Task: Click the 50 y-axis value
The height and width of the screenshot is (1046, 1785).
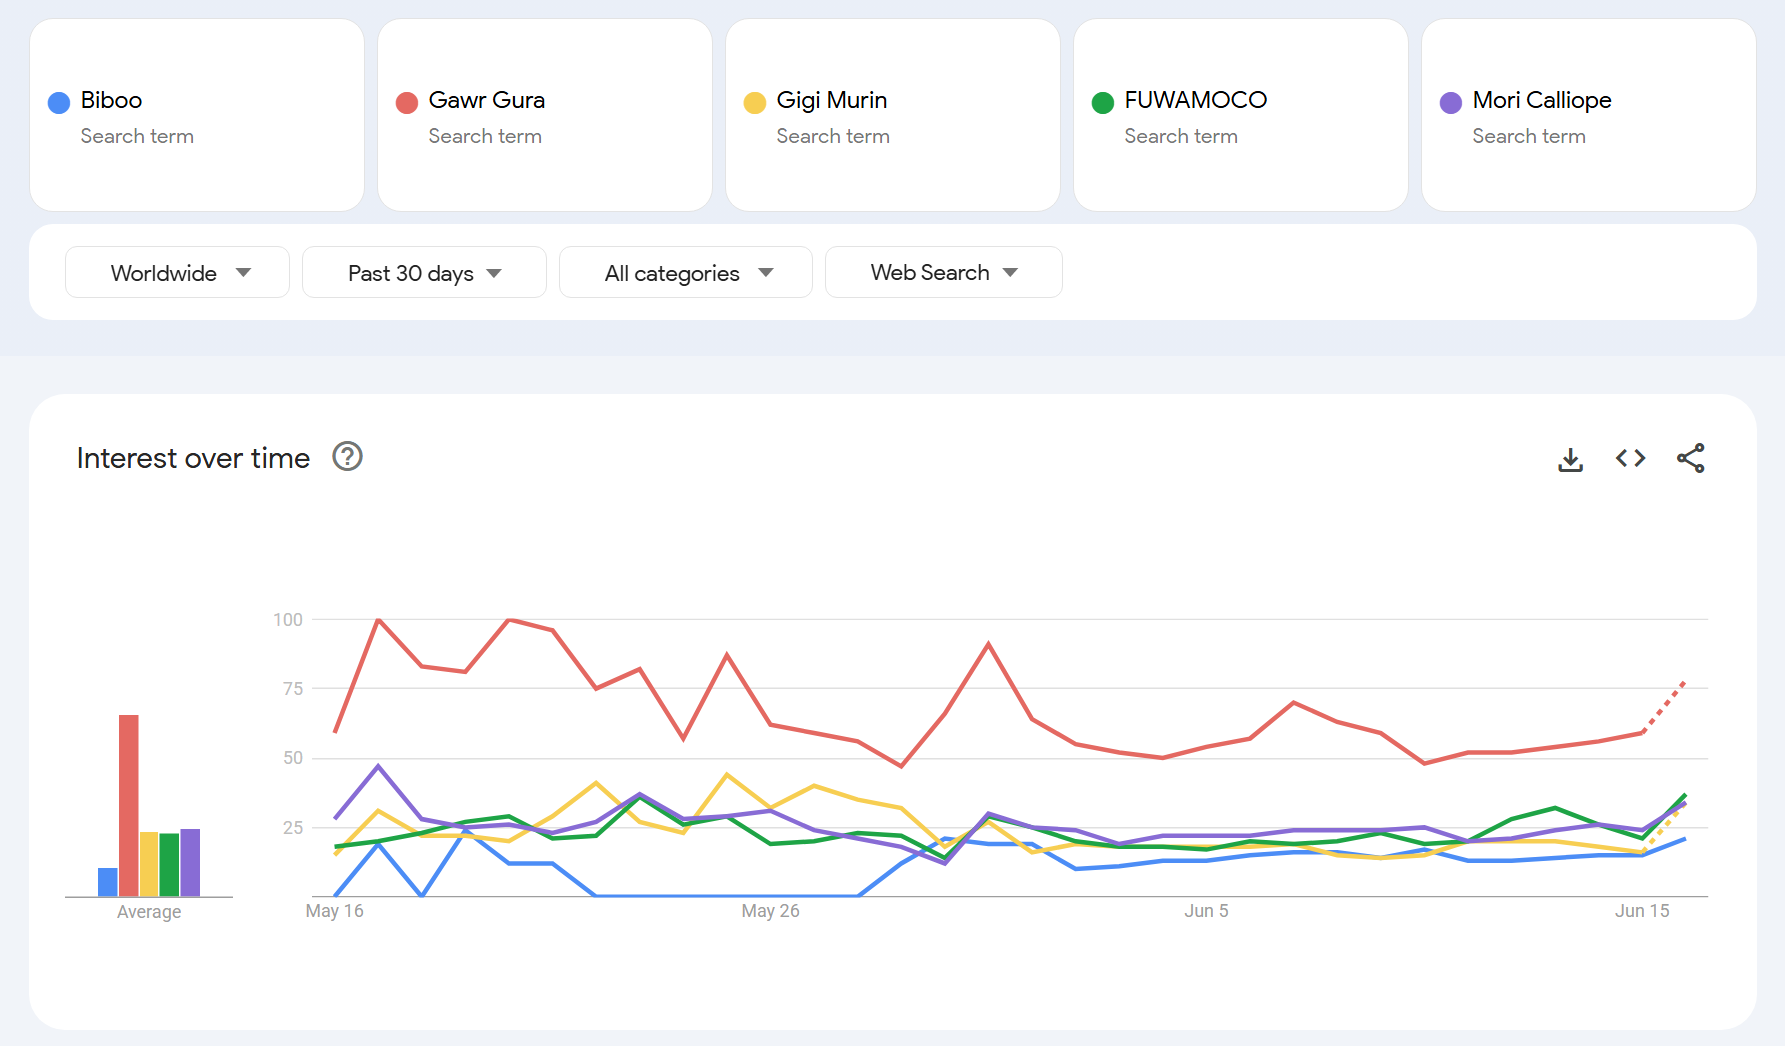Action: coord(293,758)
